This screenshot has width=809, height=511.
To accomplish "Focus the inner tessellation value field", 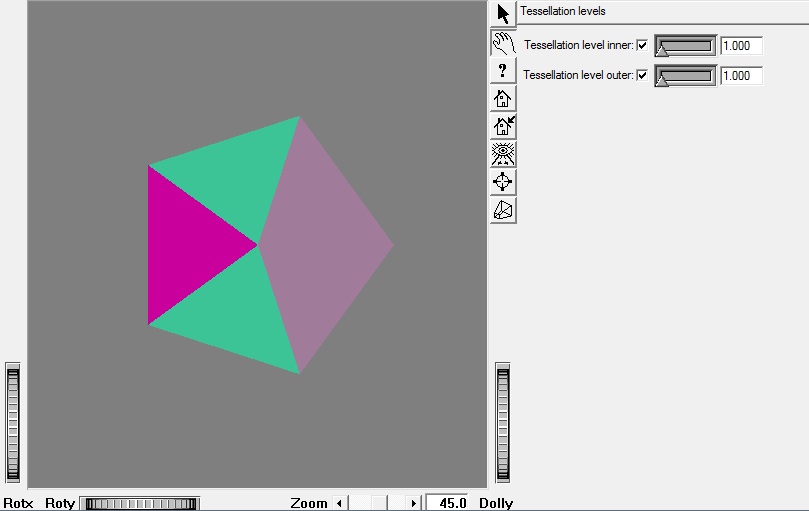I will pos(741,46).
